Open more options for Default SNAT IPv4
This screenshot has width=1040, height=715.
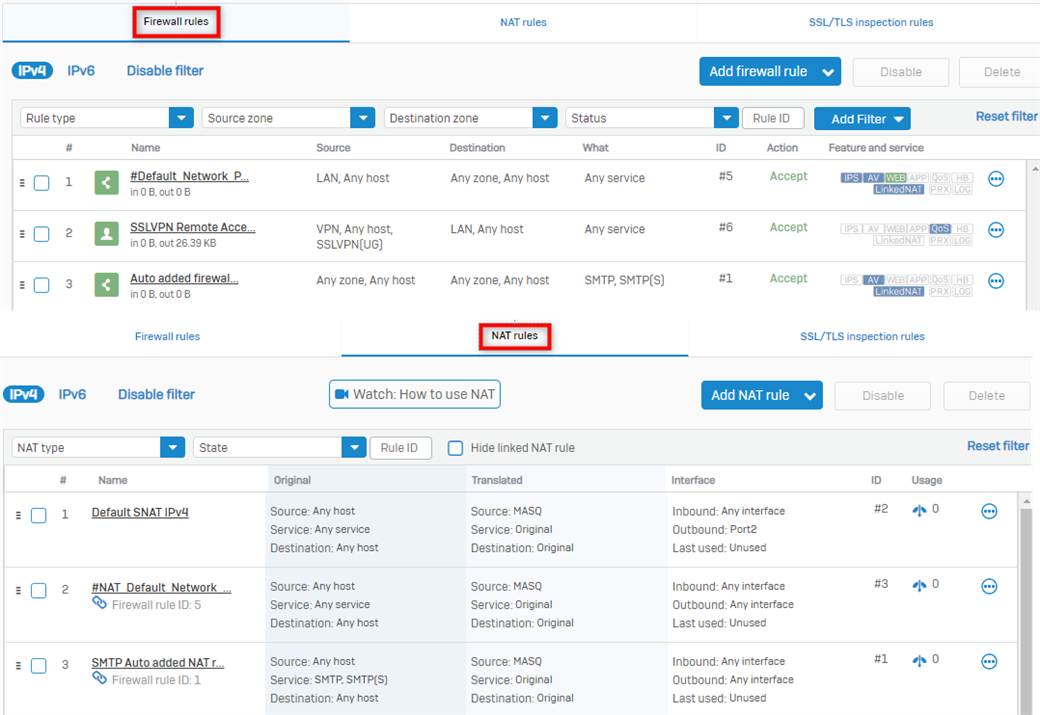989,511
